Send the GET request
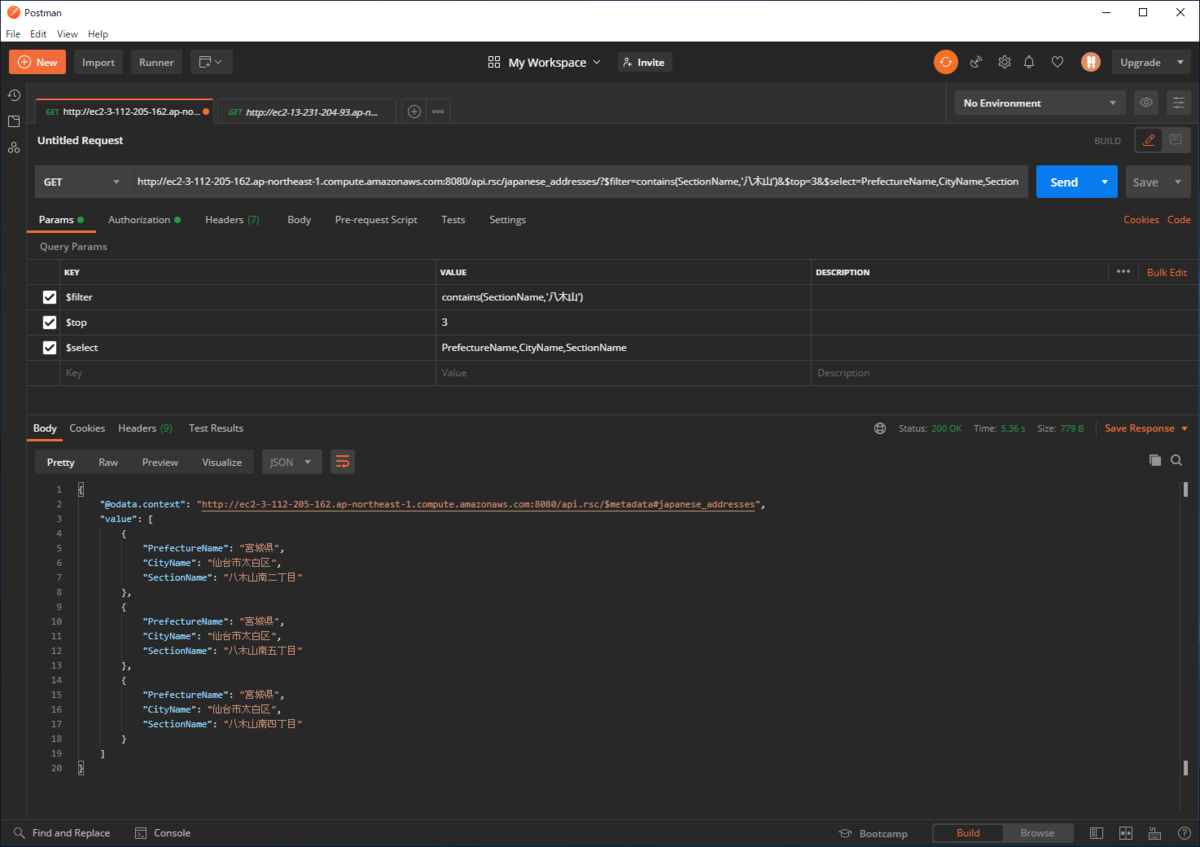 click(x=1064, y=182)
